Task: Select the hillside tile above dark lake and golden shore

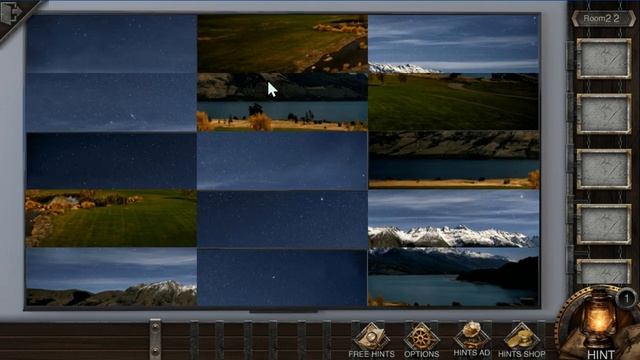Action: (x=453, y=160)
